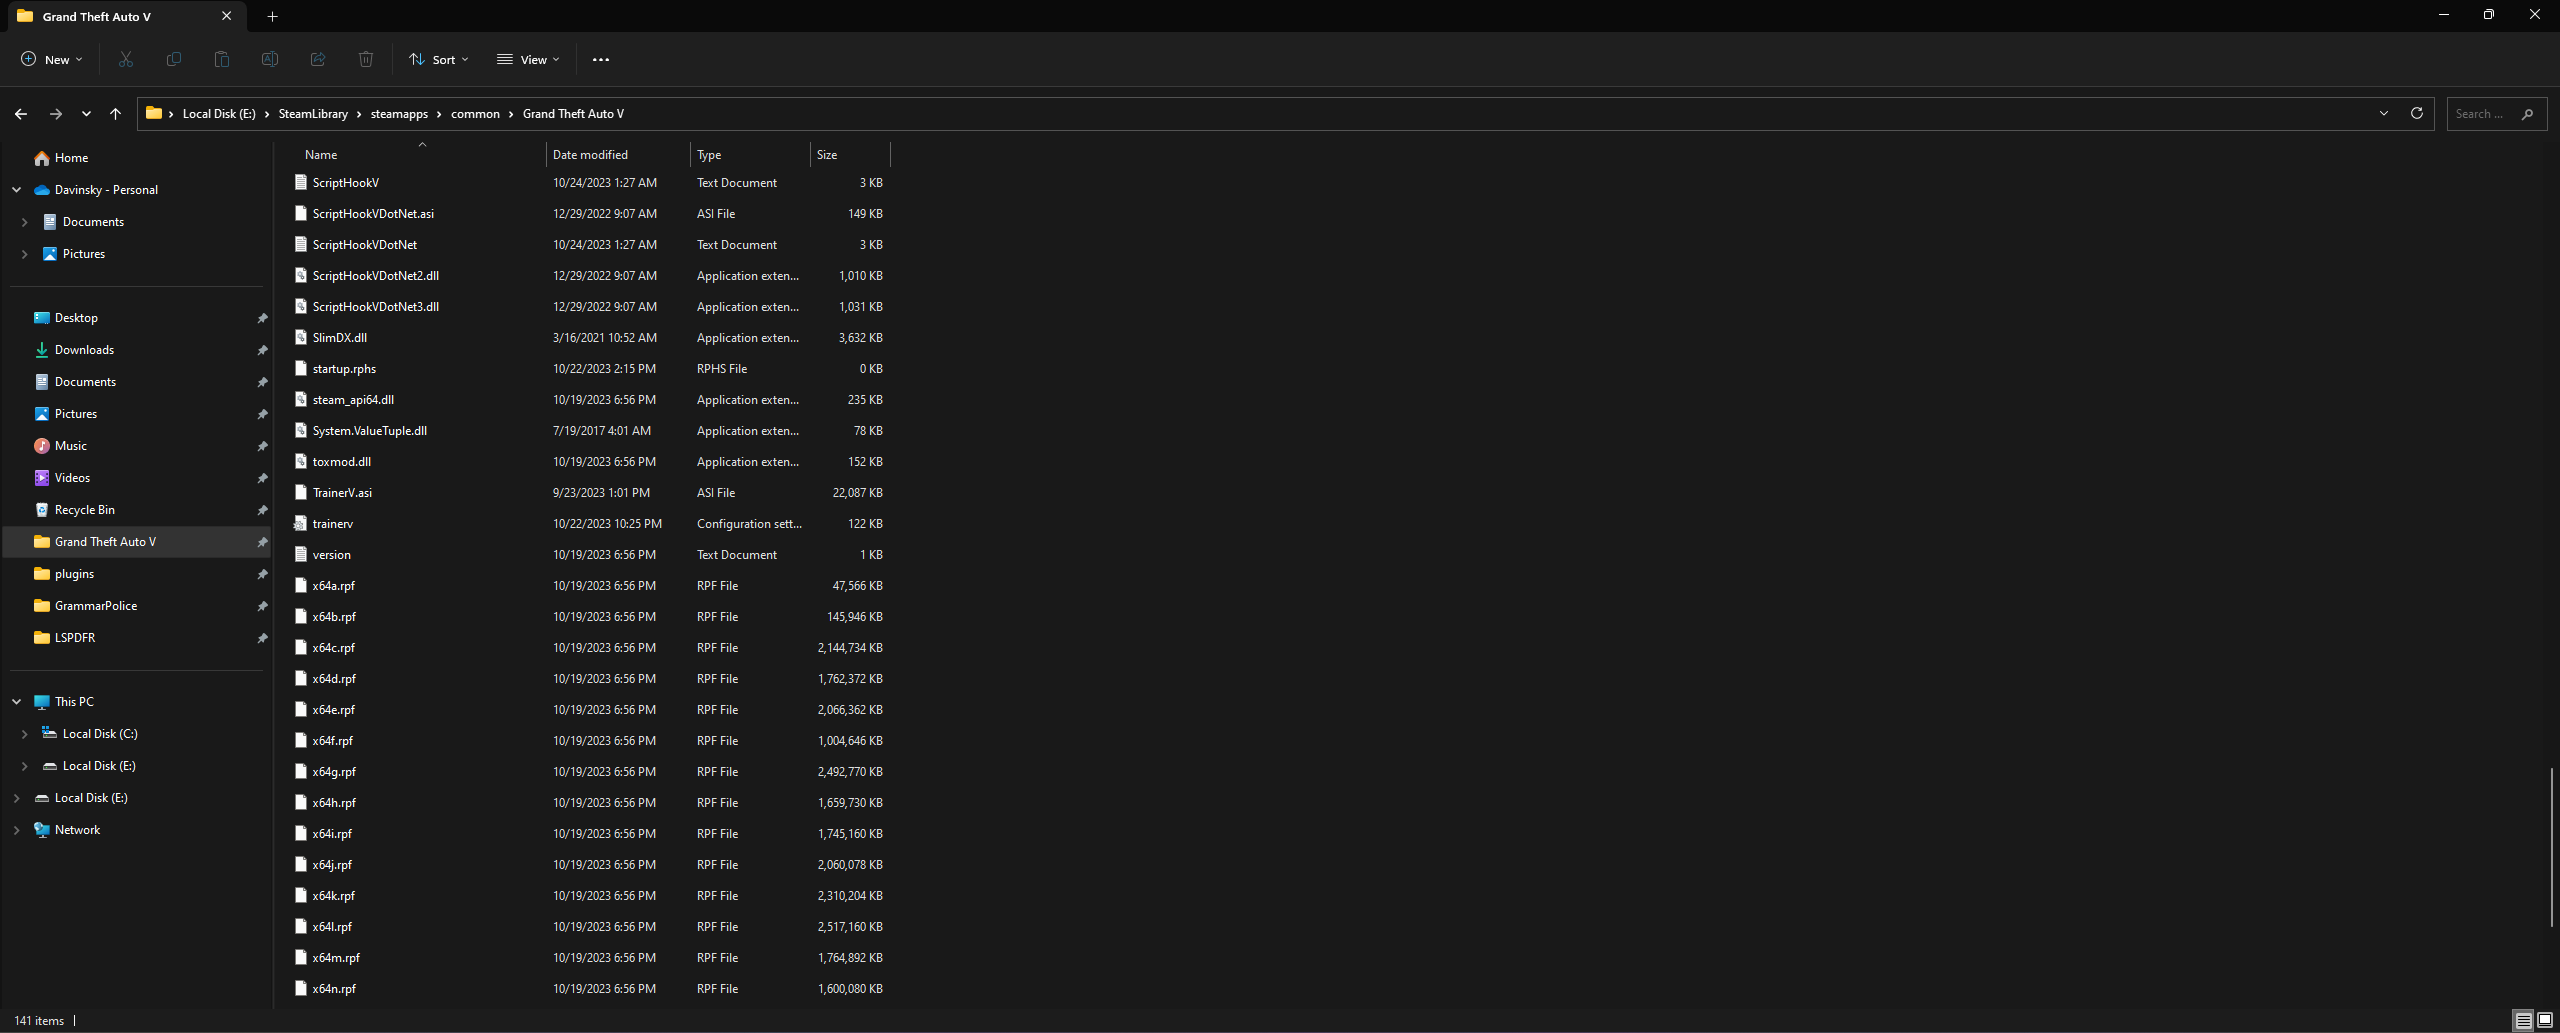Click the file list vertical scrollbar
The image size is (2560, 1033).
pyautogui.click(x=2552, y=848)
